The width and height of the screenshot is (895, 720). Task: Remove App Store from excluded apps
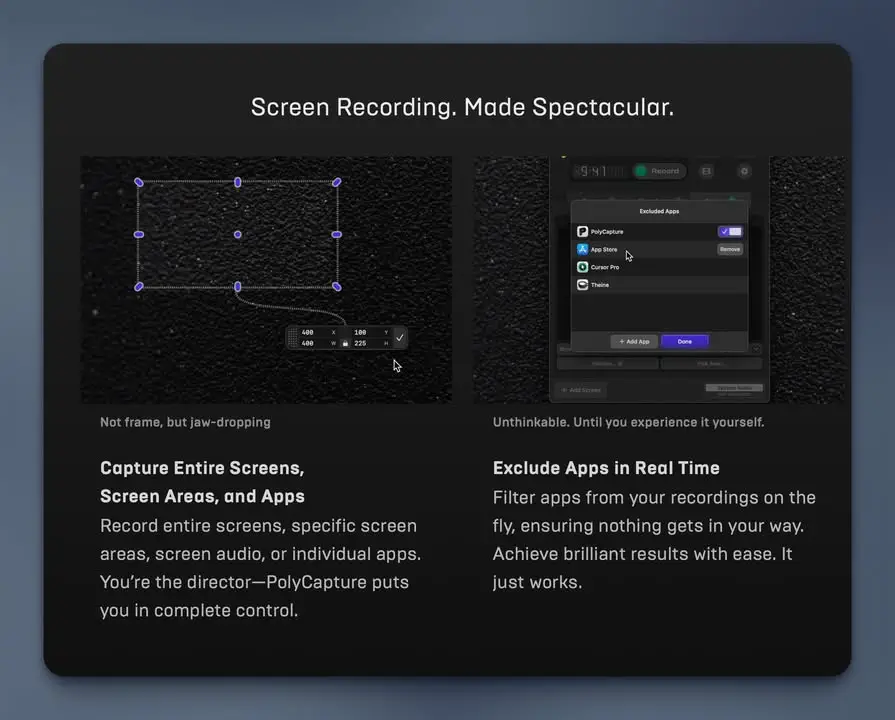tap(730, 249)
